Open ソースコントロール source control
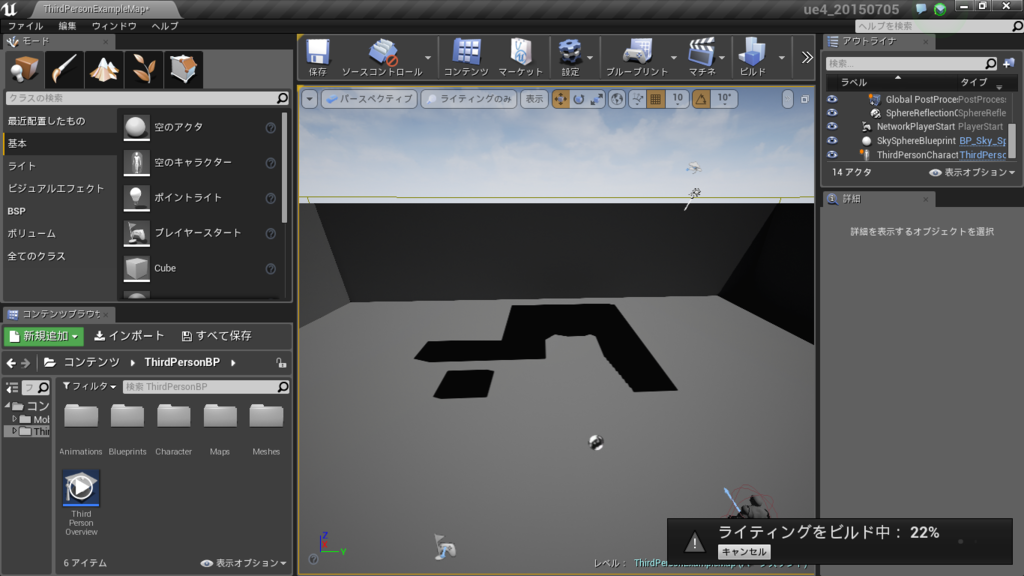Screen dimensions: 1024x576 [382, 57]
